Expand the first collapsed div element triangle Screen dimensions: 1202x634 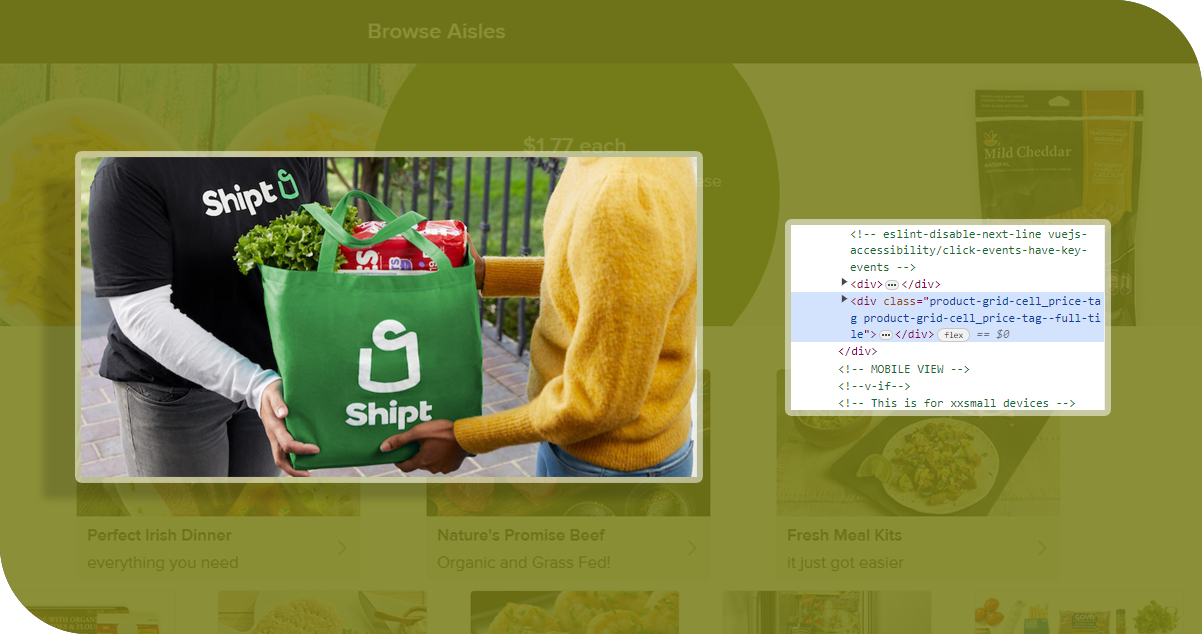click(x=845, y=284)
